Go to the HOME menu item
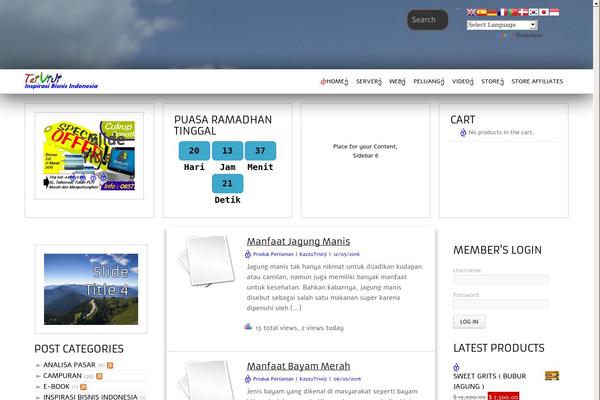This screenshot has width=600, height=400. tap(335, 81)
